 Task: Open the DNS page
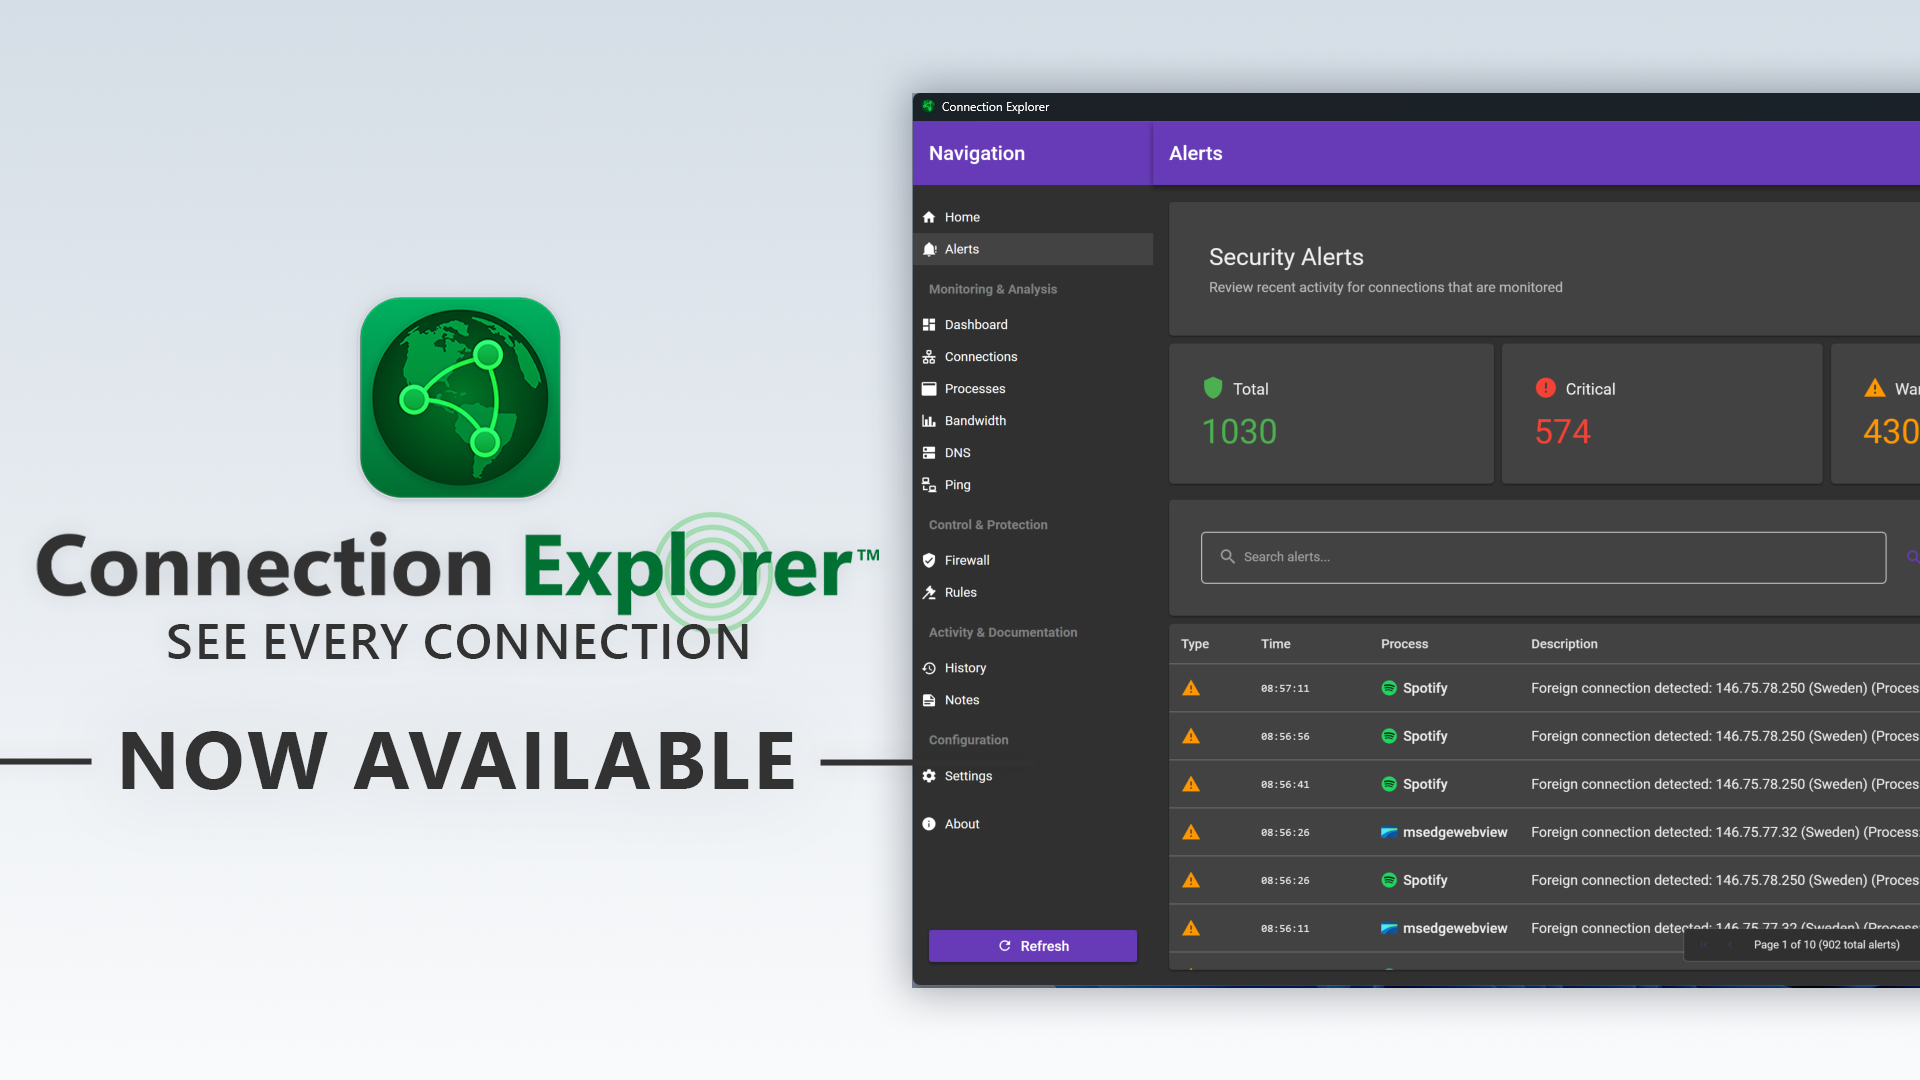pos(1032,453)
